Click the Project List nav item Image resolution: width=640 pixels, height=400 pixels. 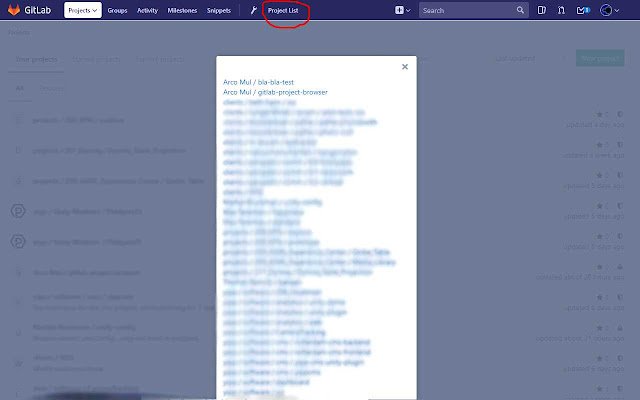tap(283, 10)
